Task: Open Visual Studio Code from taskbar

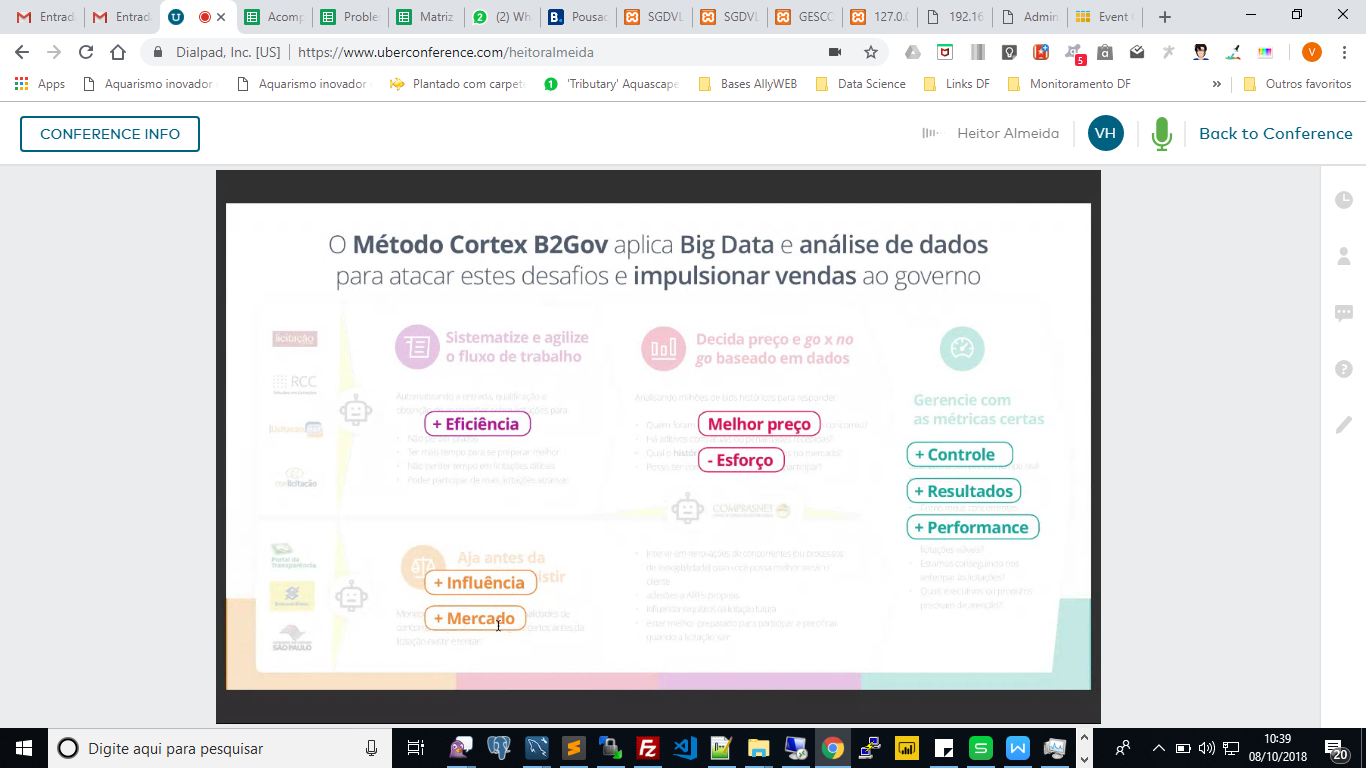Action: pyautogui.click(x=684, y=748)
